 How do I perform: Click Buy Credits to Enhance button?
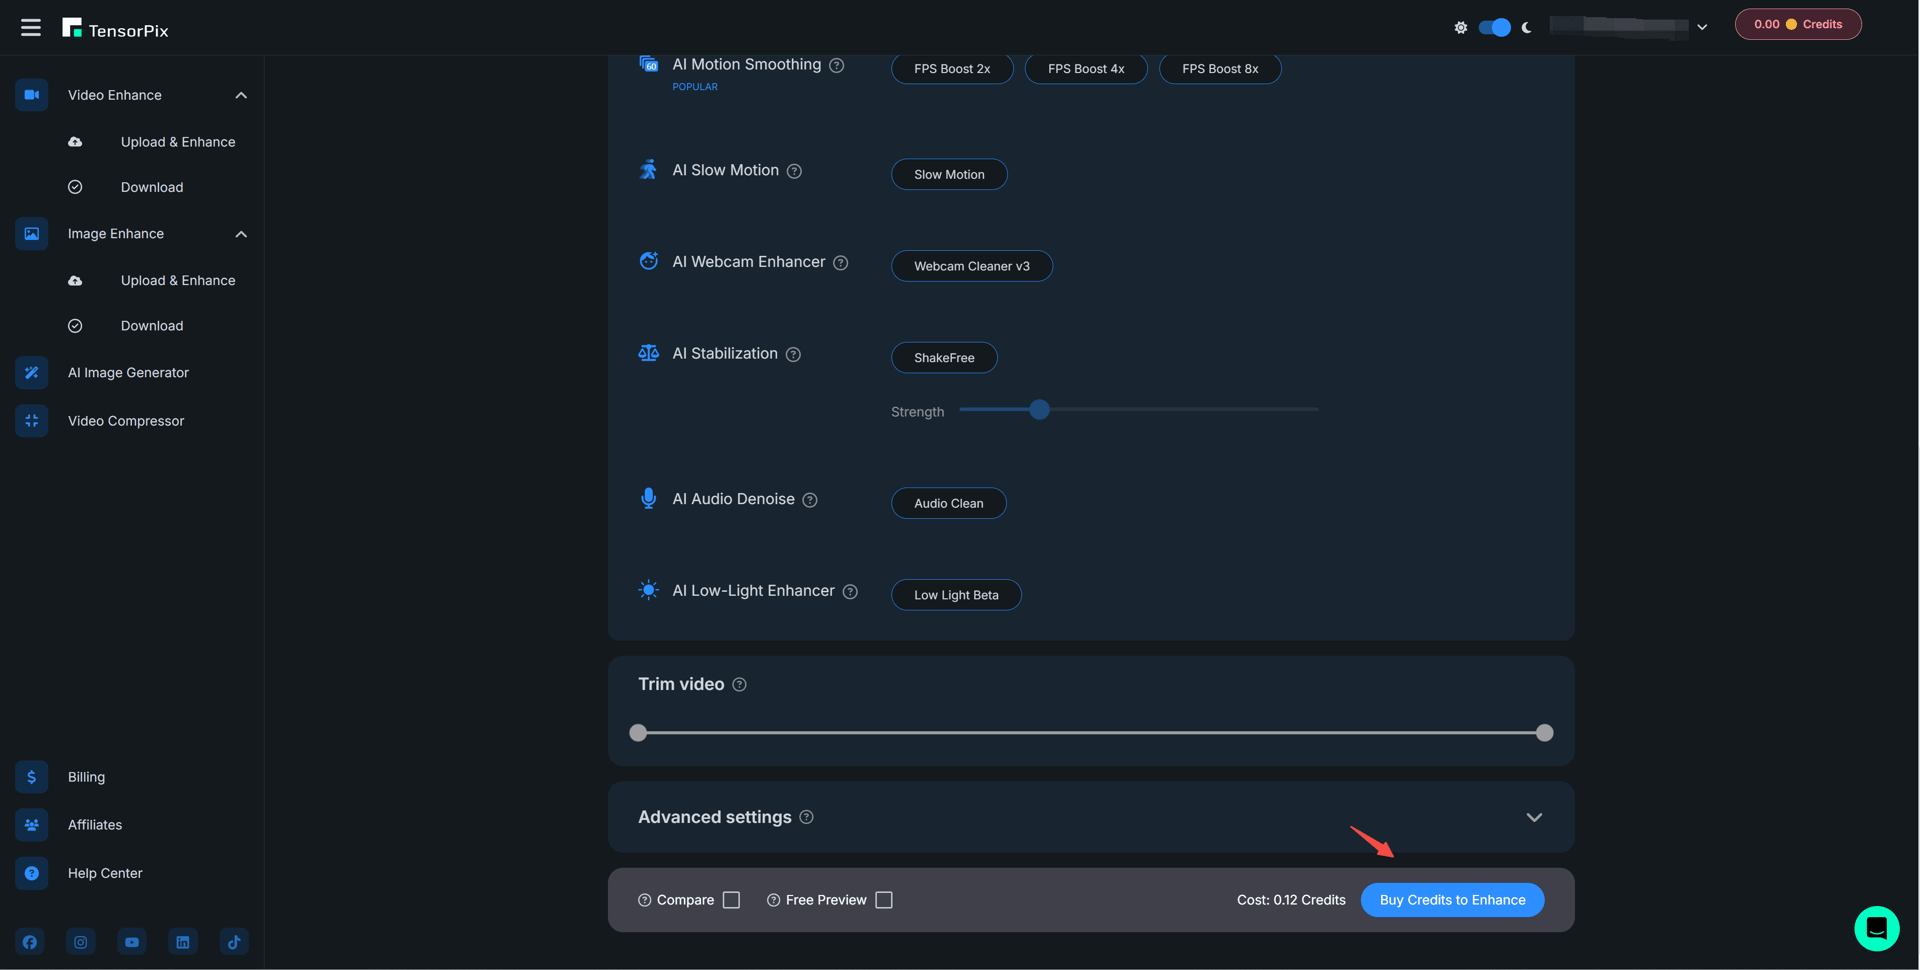click(x=1452, y=900)
